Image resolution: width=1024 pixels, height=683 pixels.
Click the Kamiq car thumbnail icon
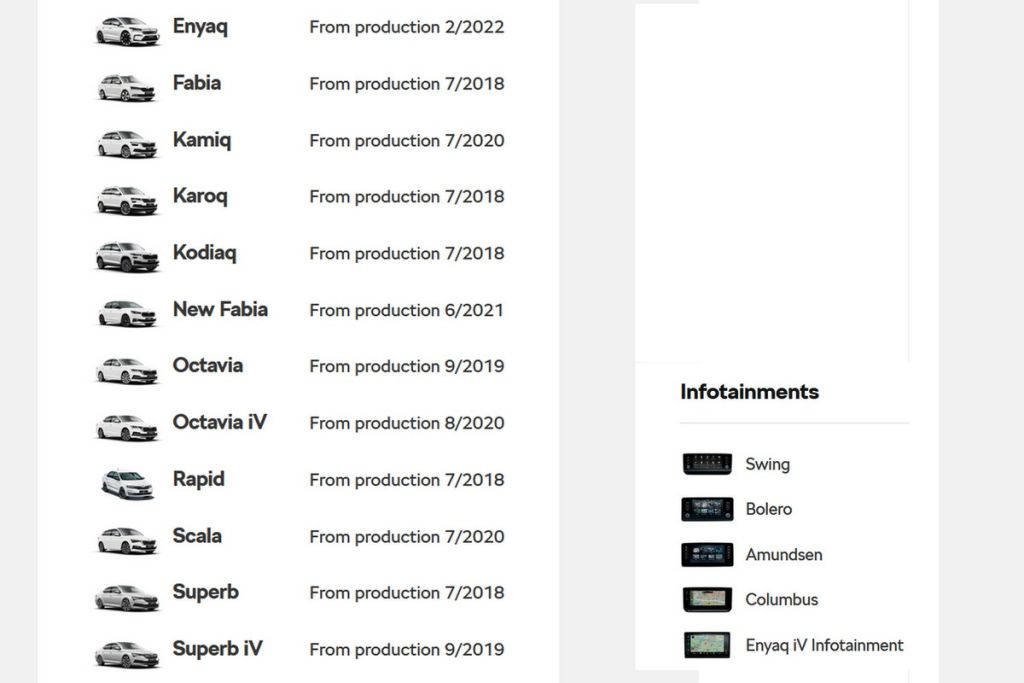127,143
